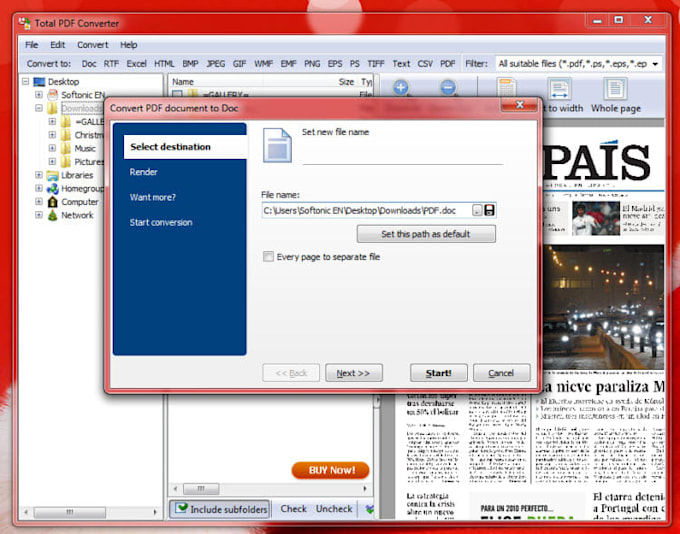The height and width of the screenshot is (534, 680).
Task: Click the save floppy disk icon beside file name
Action: point(489,210)
